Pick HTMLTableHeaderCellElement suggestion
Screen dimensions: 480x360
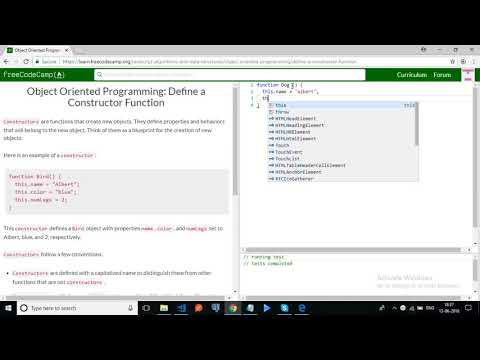(x=343, y=165)
